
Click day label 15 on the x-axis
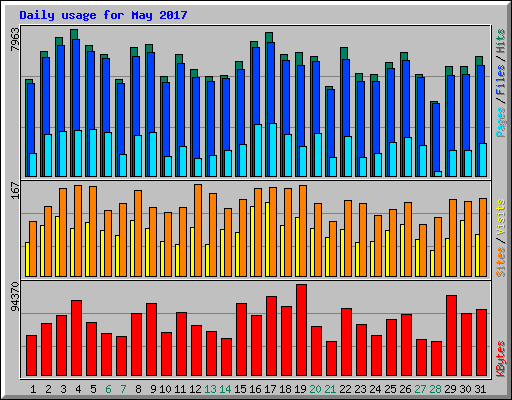pyautogui.click(x=240, y=389)
